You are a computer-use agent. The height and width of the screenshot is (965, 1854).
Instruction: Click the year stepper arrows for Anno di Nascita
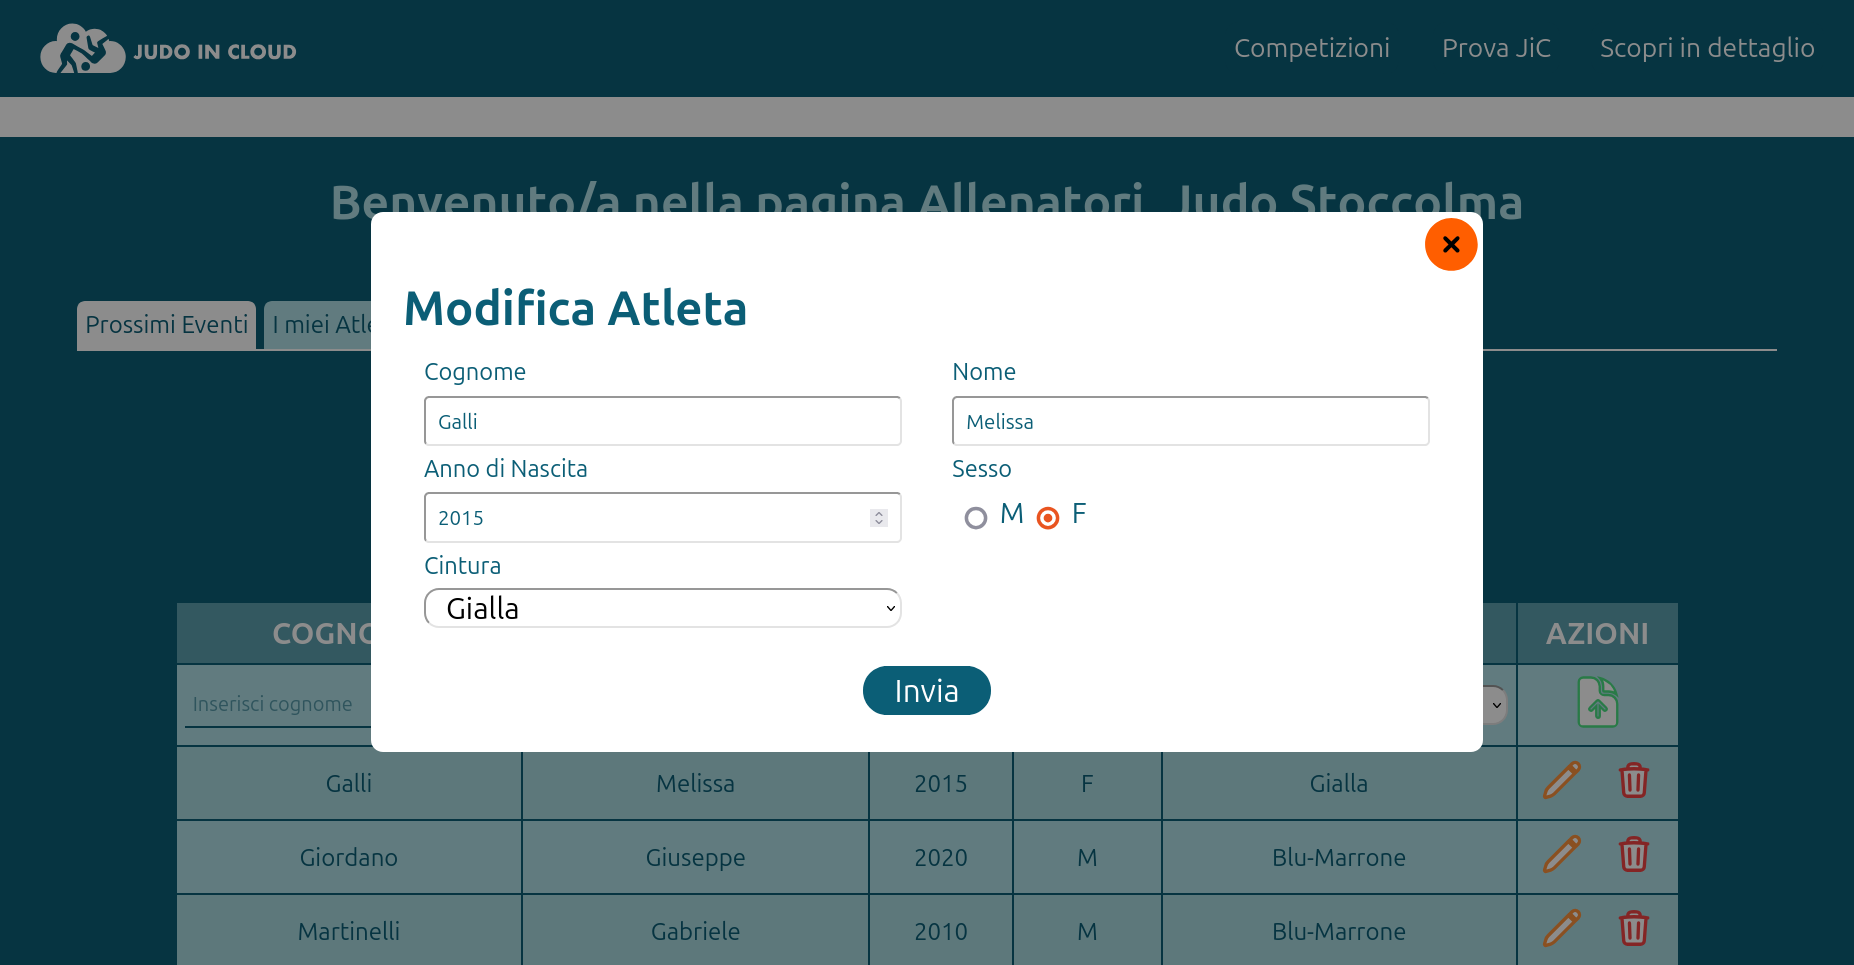878,517
